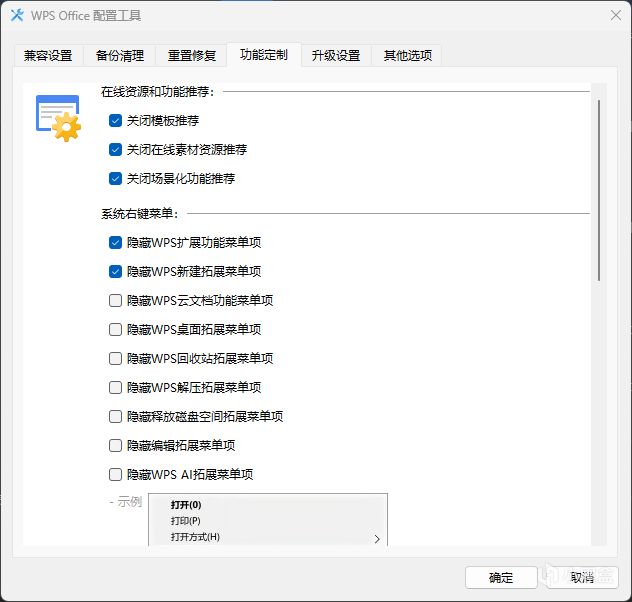The height and width of the screenshot is (602, 632).
Task: Select the 重置修复 tab
Action: tap(192, 55)
